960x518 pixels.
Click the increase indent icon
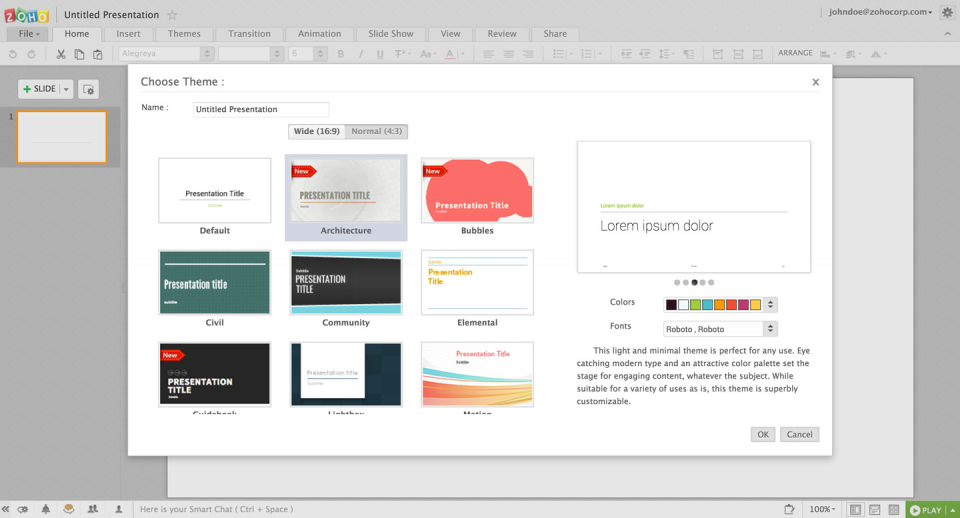click(x=645, y=54)
